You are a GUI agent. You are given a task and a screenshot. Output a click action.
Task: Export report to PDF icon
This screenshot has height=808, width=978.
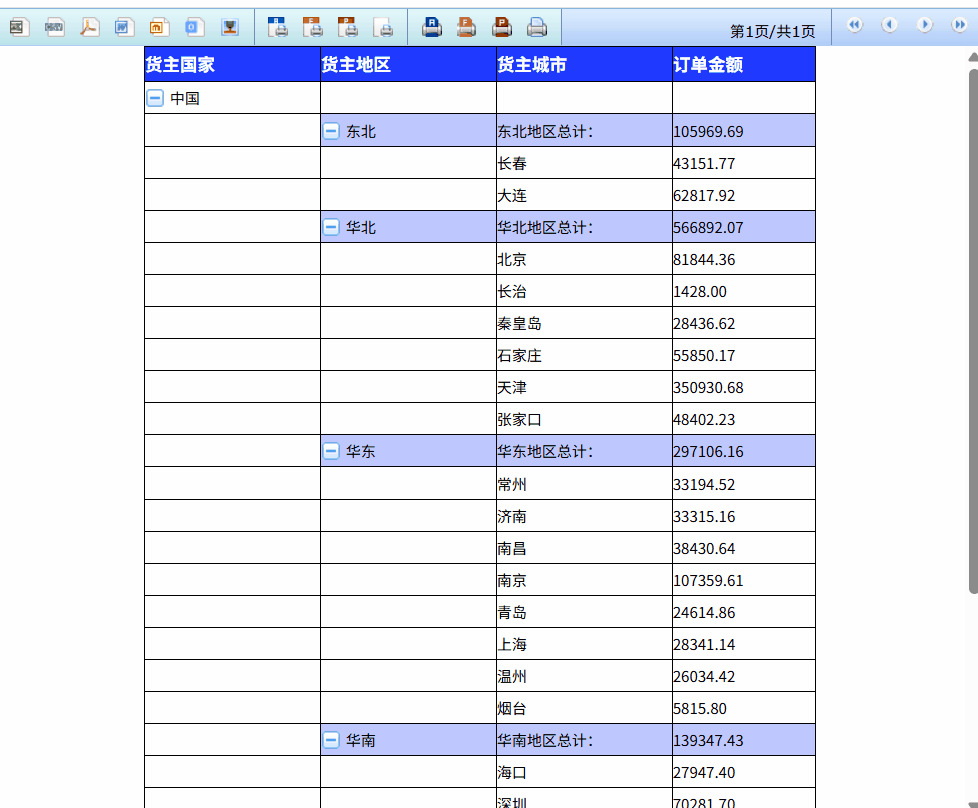pyautogui.click(x=89, y=27)
